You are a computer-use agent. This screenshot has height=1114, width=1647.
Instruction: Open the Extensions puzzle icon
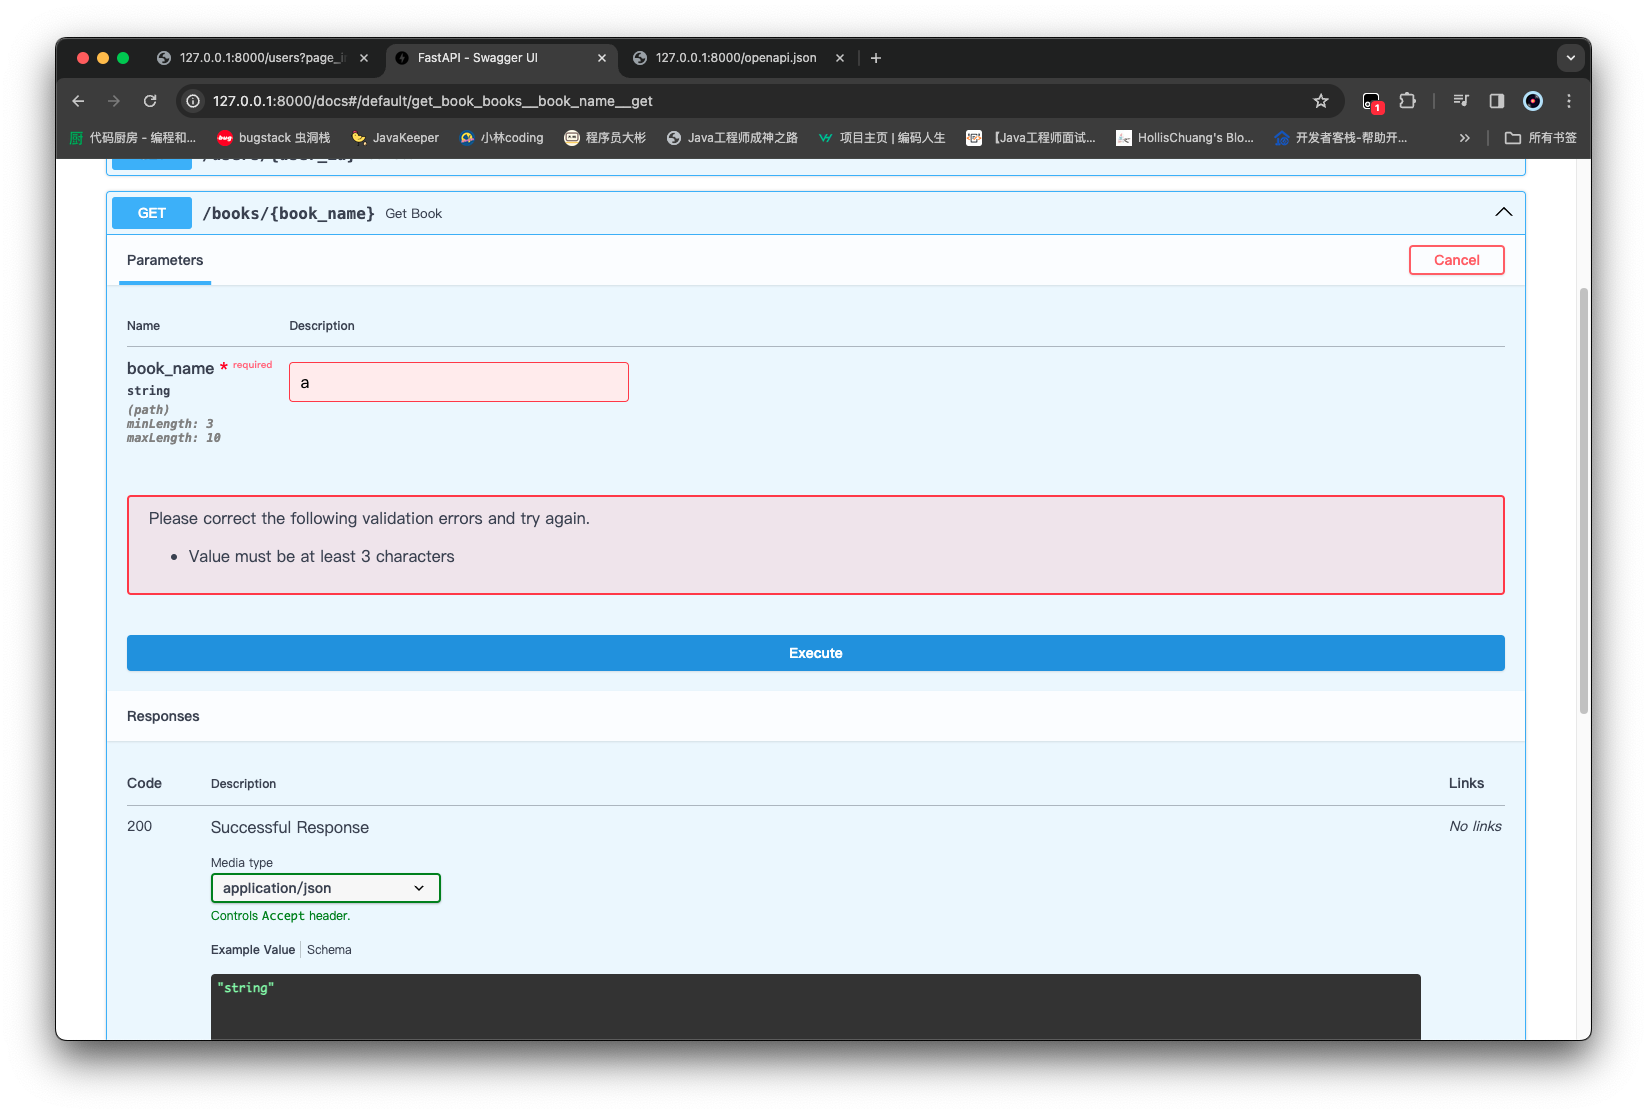[x=1408, y=101]
